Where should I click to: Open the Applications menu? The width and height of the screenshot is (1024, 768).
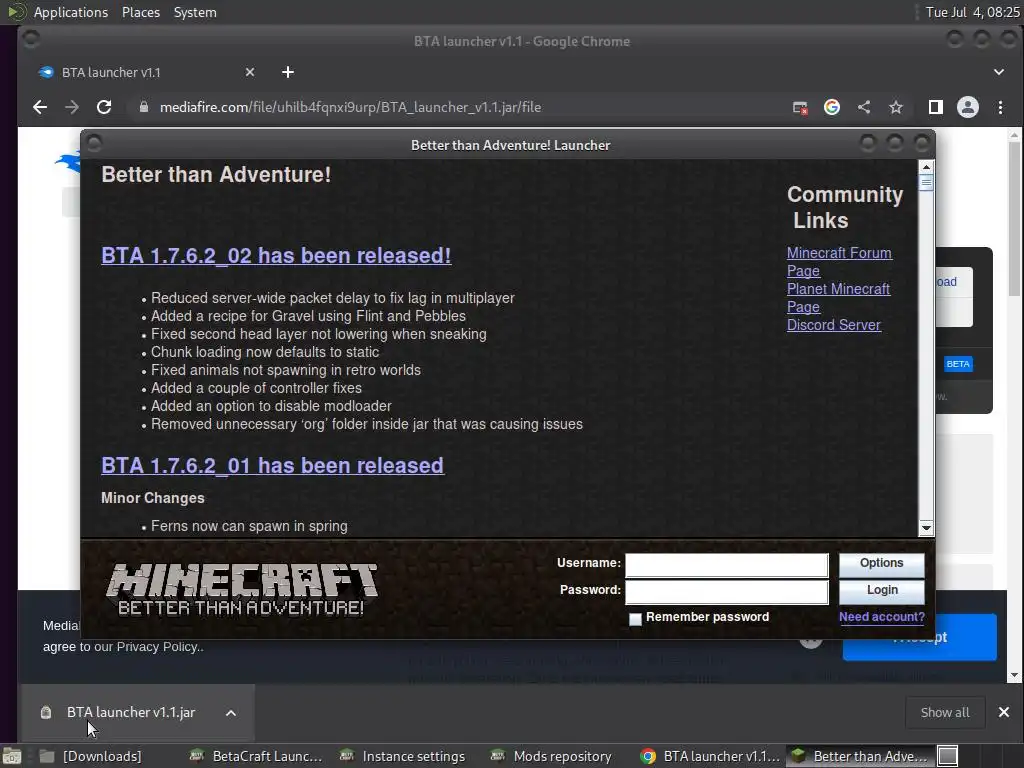click(71, 12)
